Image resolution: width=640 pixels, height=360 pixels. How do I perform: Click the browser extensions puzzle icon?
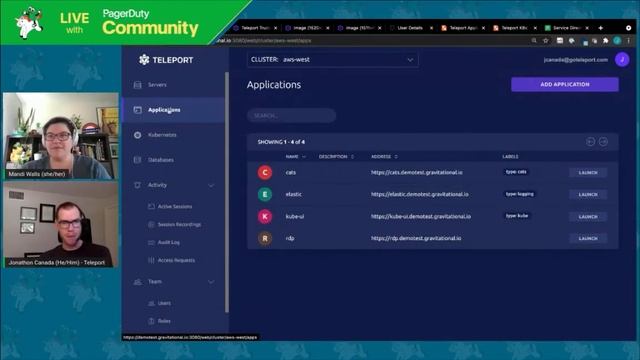pyautogui.click(x=606, y=40)
